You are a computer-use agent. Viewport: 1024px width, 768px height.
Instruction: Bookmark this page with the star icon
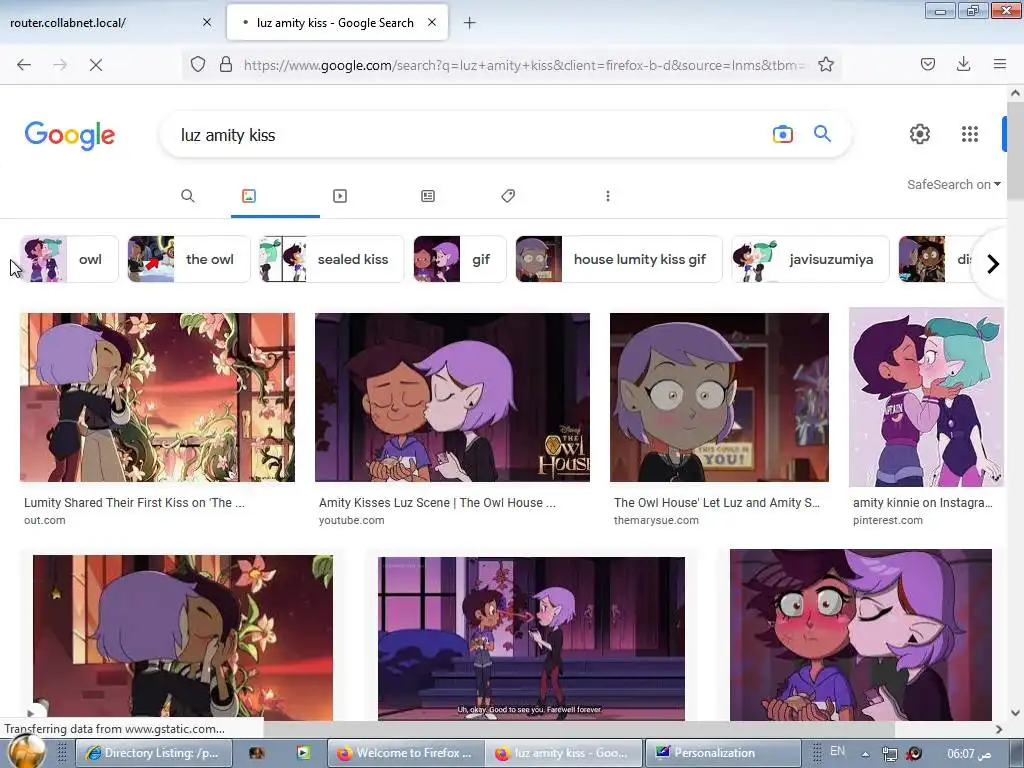click(x=825, y=65)
